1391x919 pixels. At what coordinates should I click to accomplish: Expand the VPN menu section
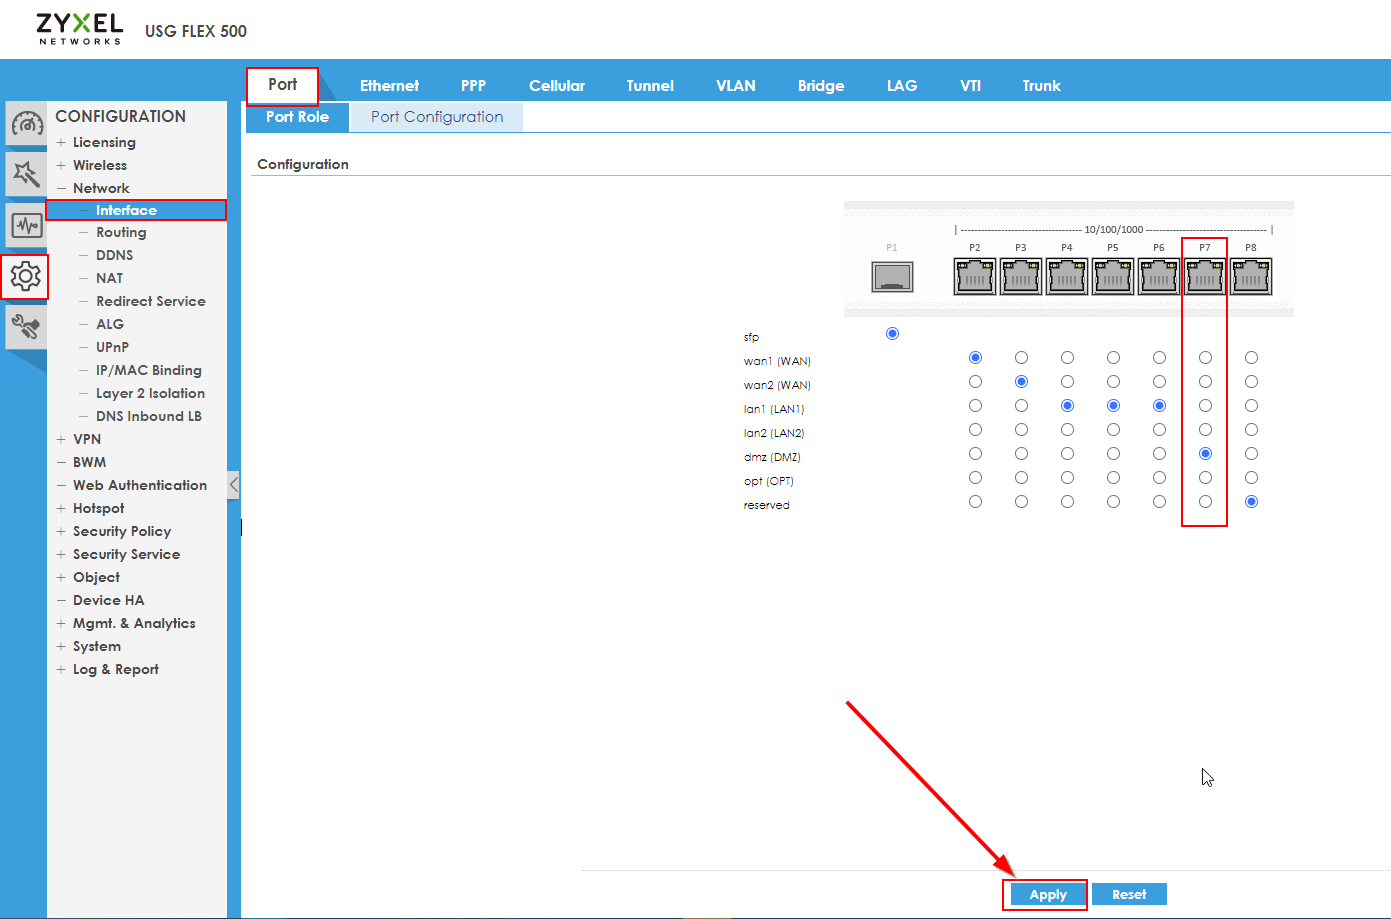click(x=61, y=439)
